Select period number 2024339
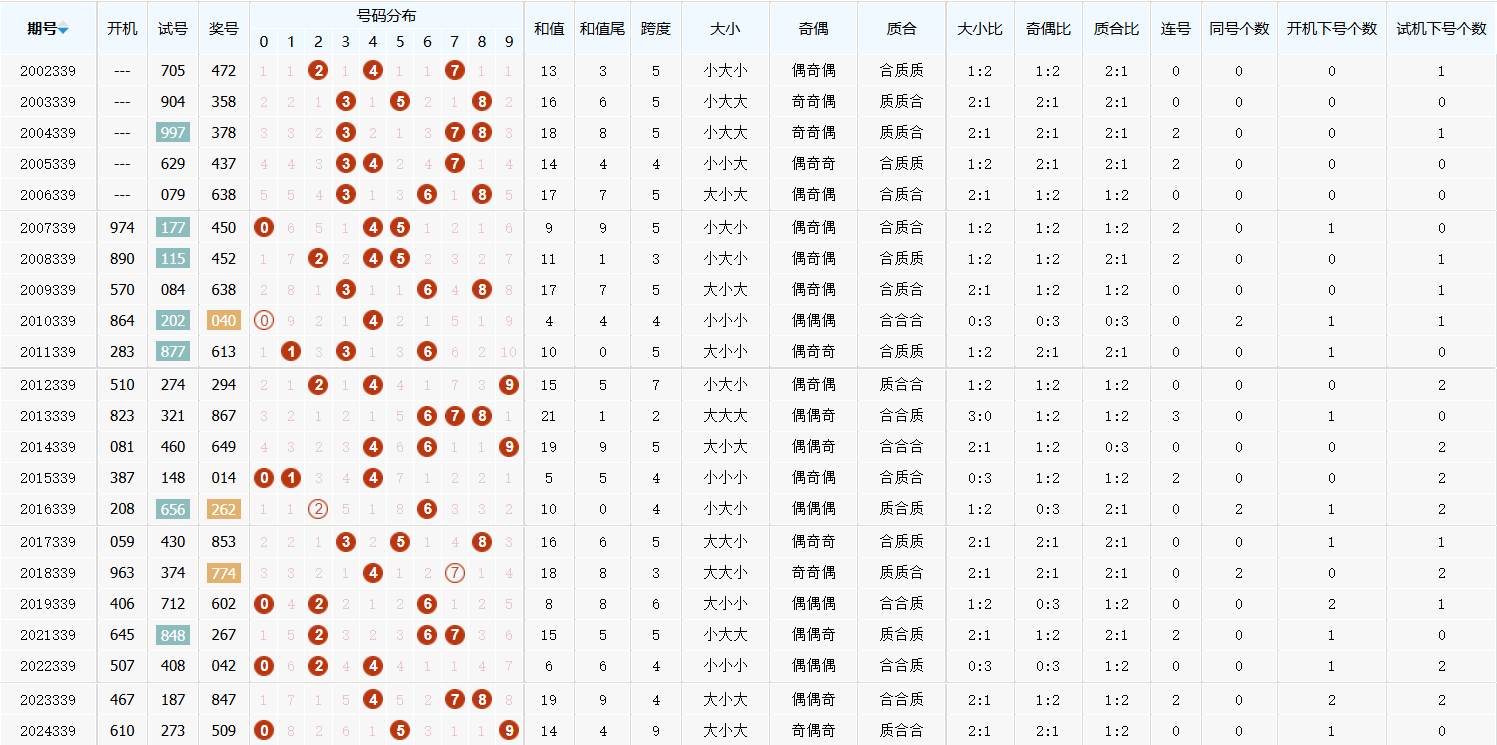 [x=48, y=731]
